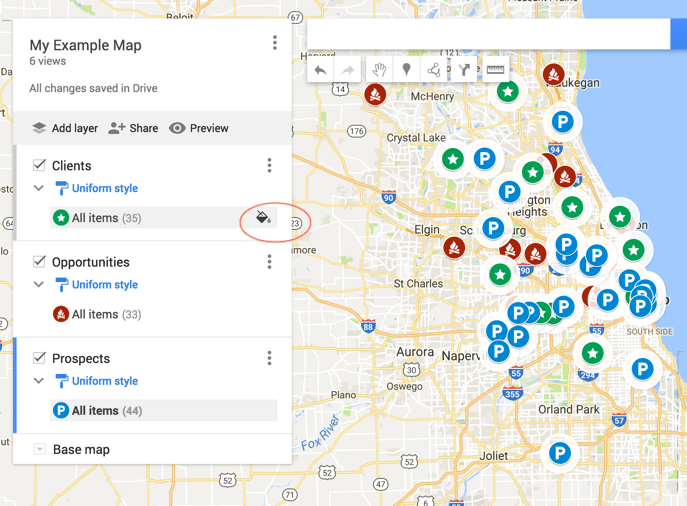Expand the Base map dropdown arrow
This screenshot has height=506, width=687.
(39, 449)
